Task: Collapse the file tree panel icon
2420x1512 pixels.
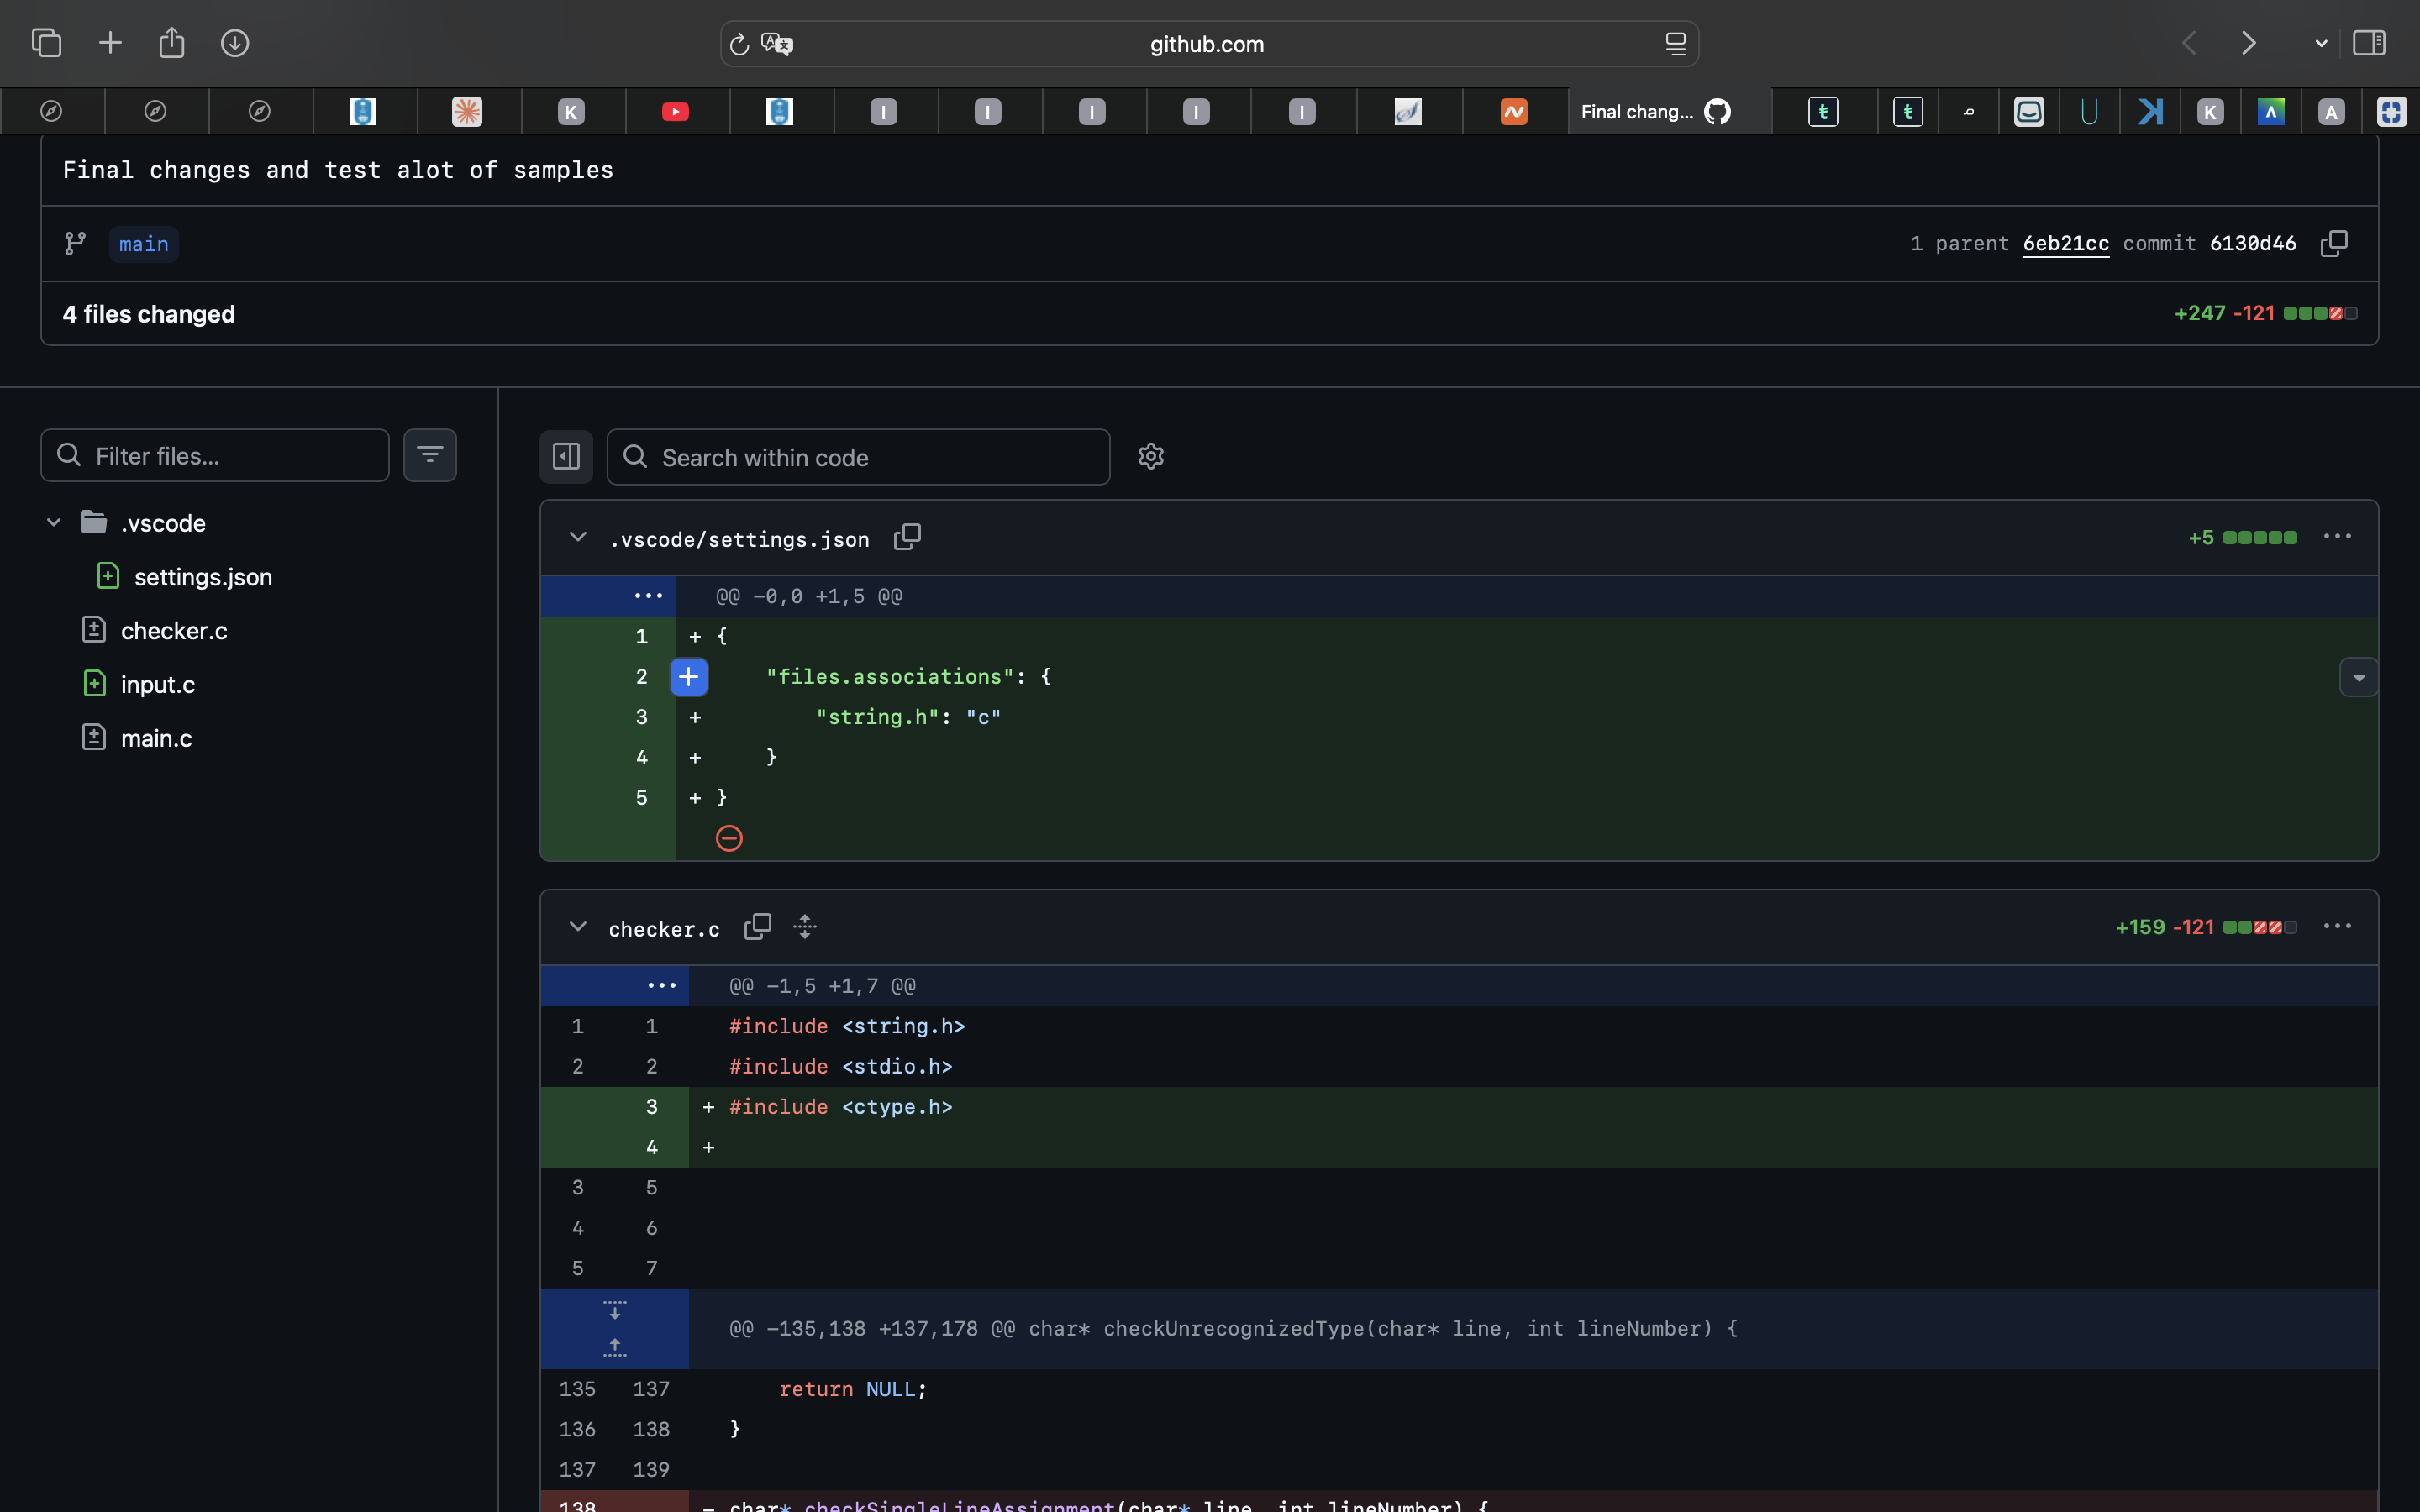Action: [x=566, y=457]
